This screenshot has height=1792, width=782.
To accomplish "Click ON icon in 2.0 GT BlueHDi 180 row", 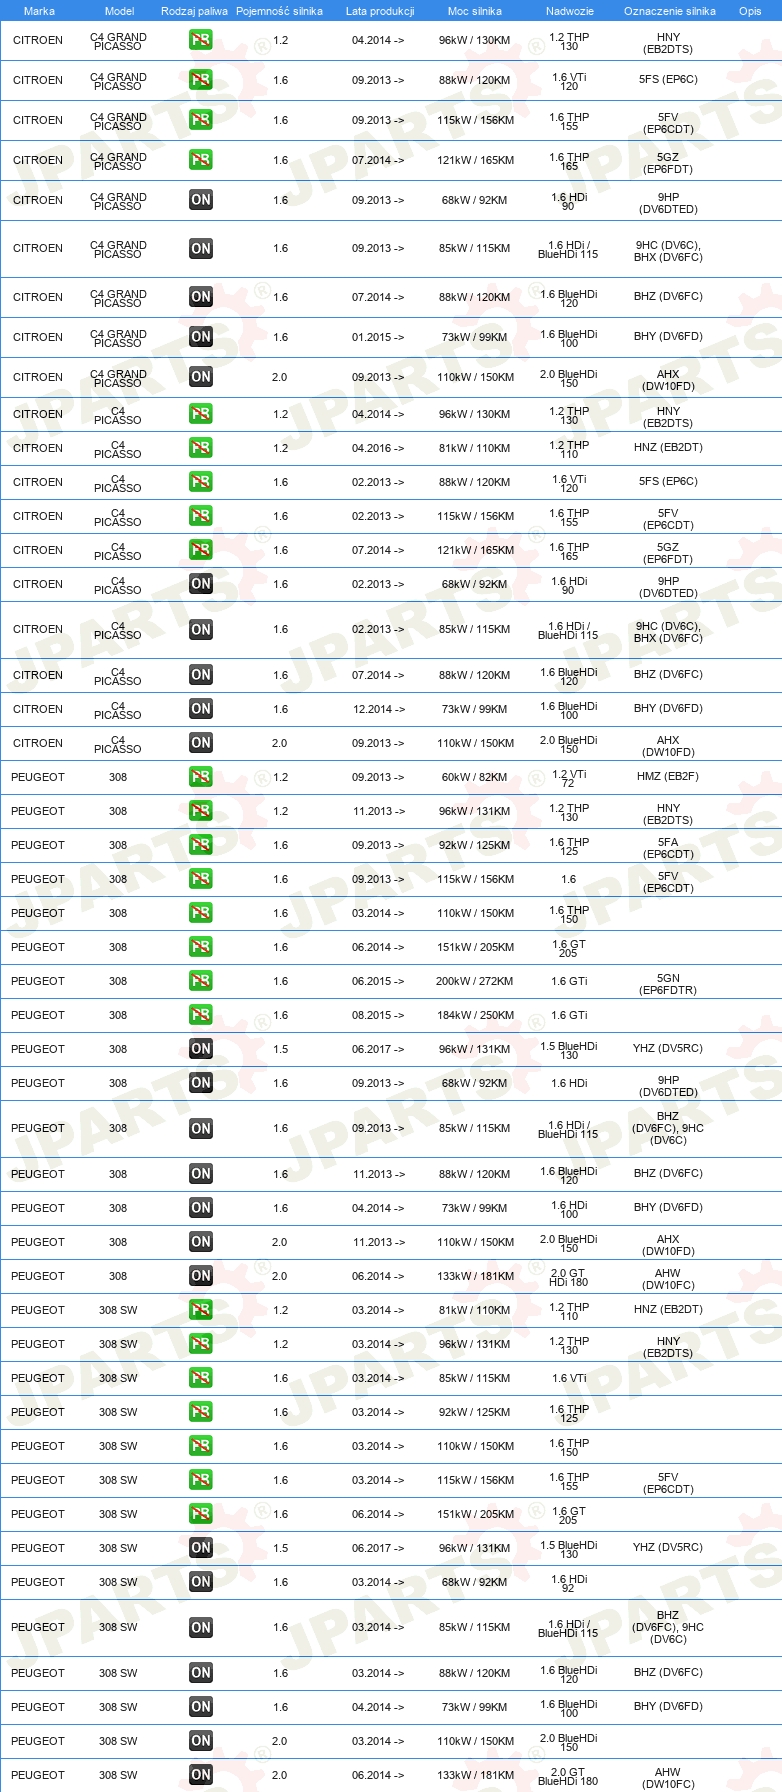I will [201, 1775].
